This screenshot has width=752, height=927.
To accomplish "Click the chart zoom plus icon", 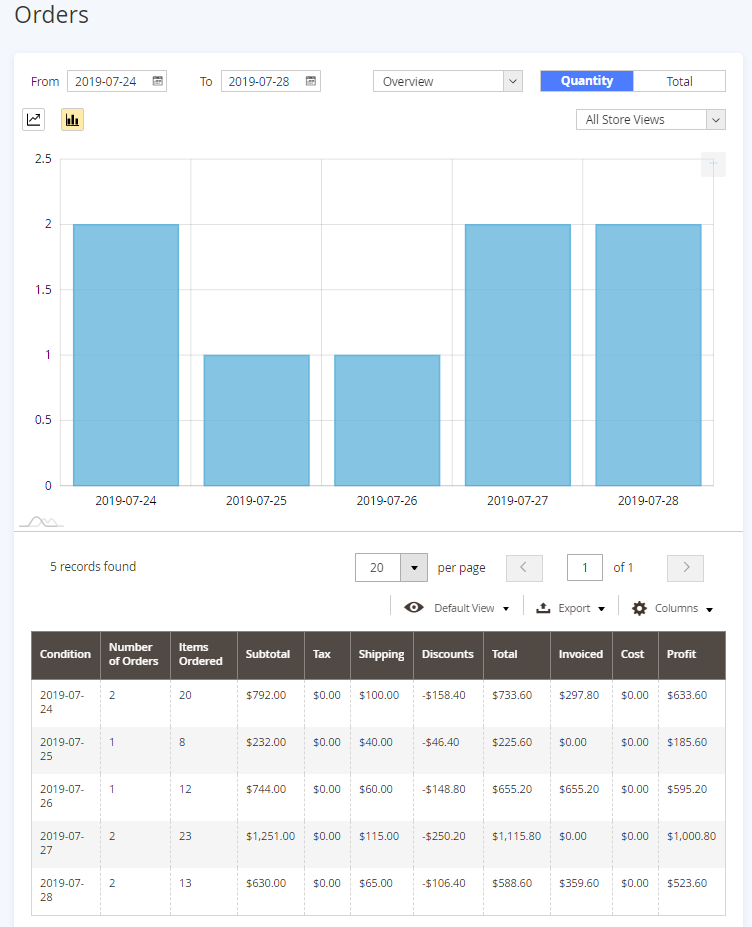I will coord(713,165).
